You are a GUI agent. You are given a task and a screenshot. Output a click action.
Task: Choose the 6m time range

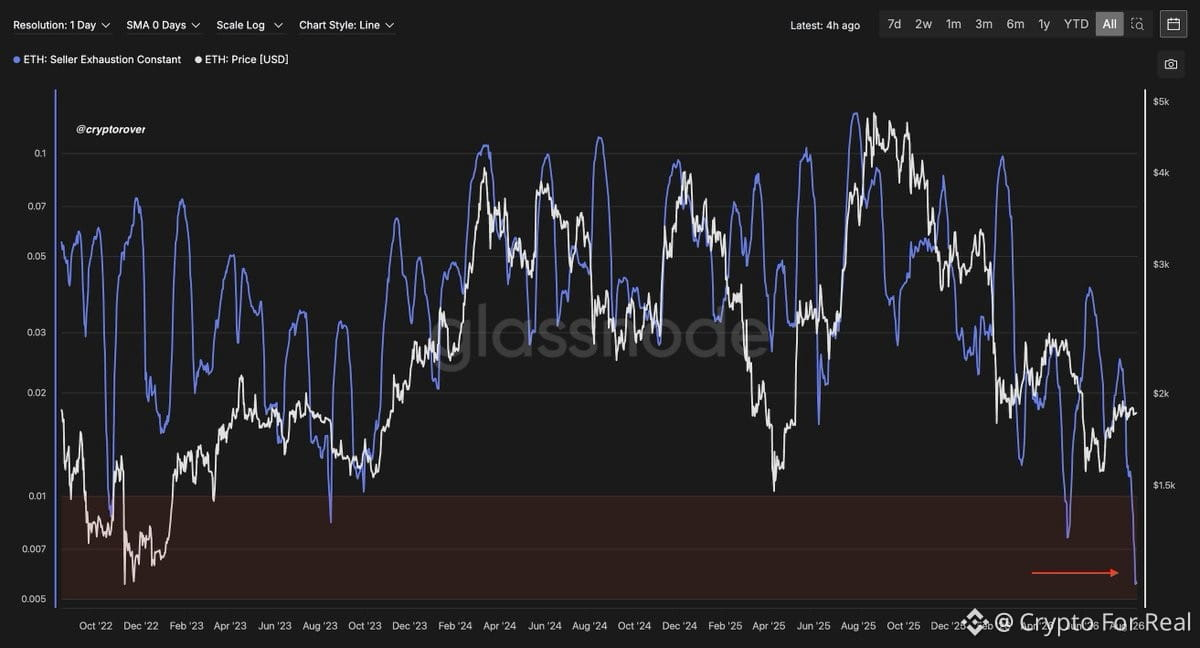[1015, 24]
